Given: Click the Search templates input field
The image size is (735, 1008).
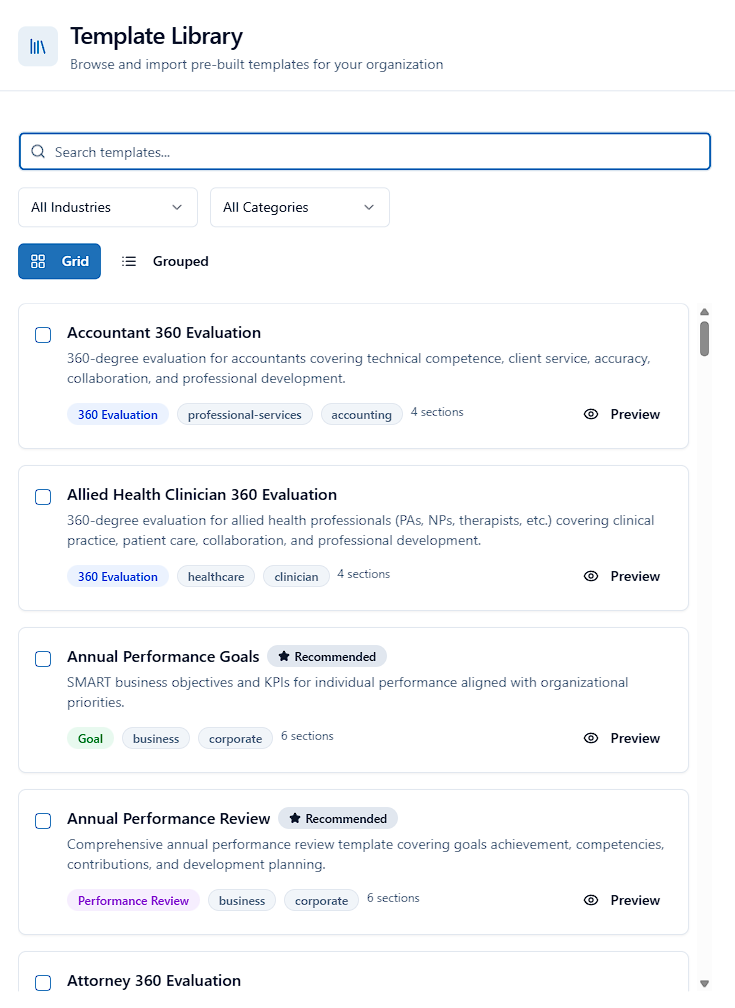Looking at the screenshot, I should tap(365, 152).
